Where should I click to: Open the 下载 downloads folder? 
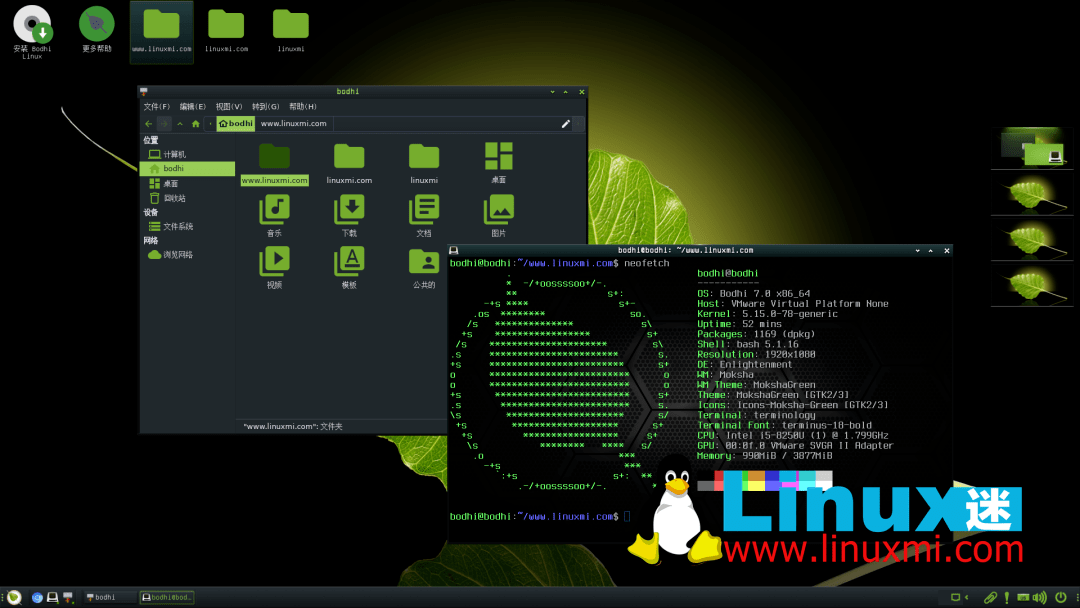(x=349, y=210)
